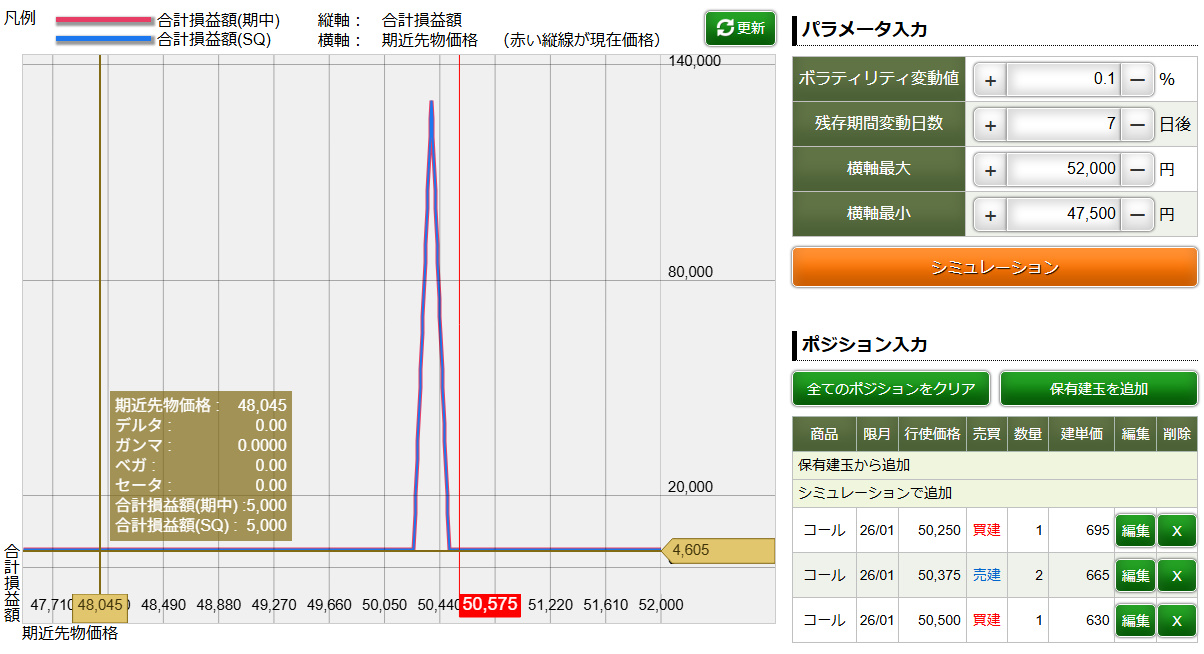This screenshot has width=1204, height=654.
Task: Click the green 更新 refresh button
Action: point(740,28)
